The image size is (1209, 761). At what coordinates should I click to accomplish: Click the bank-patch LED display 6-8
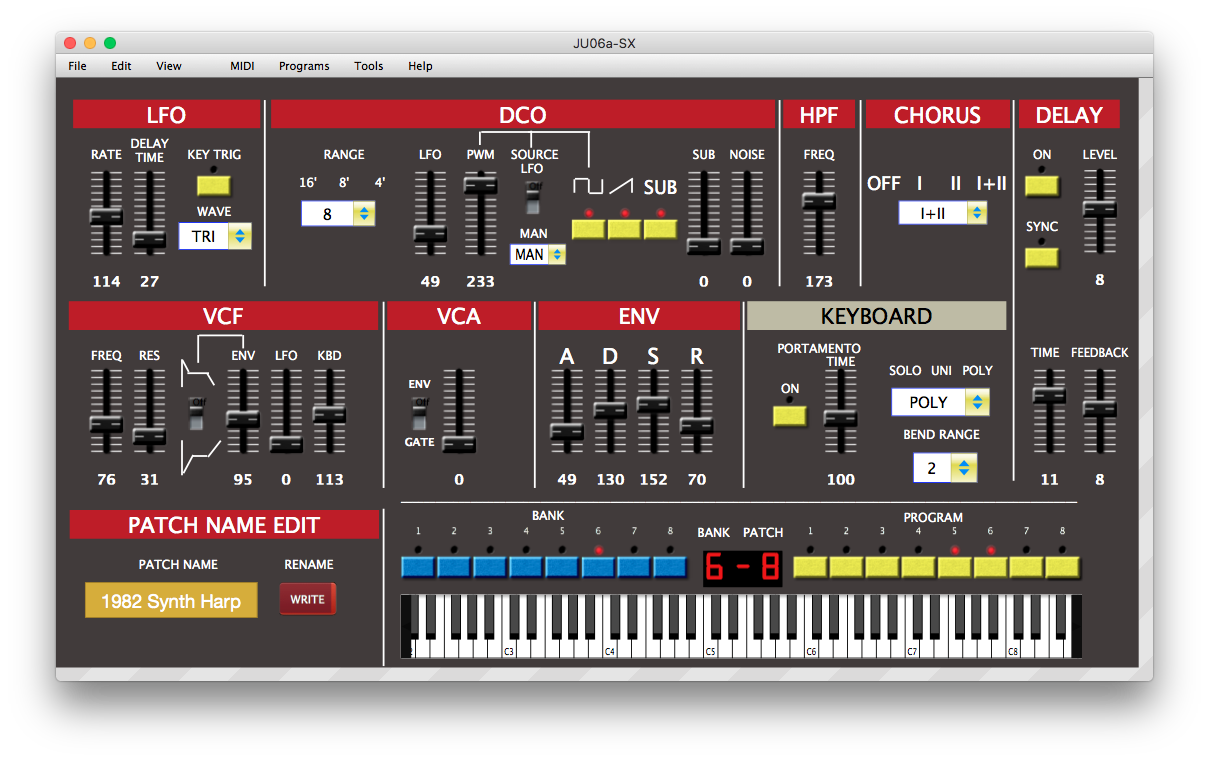743,567
